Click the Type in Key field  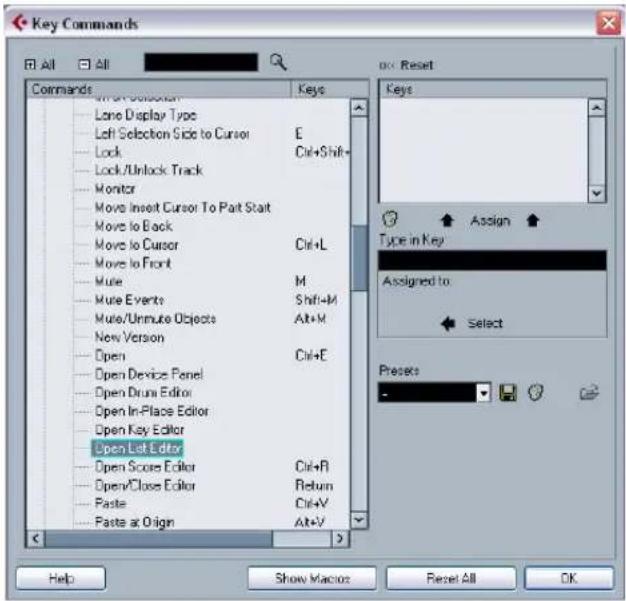pos(492,260)
